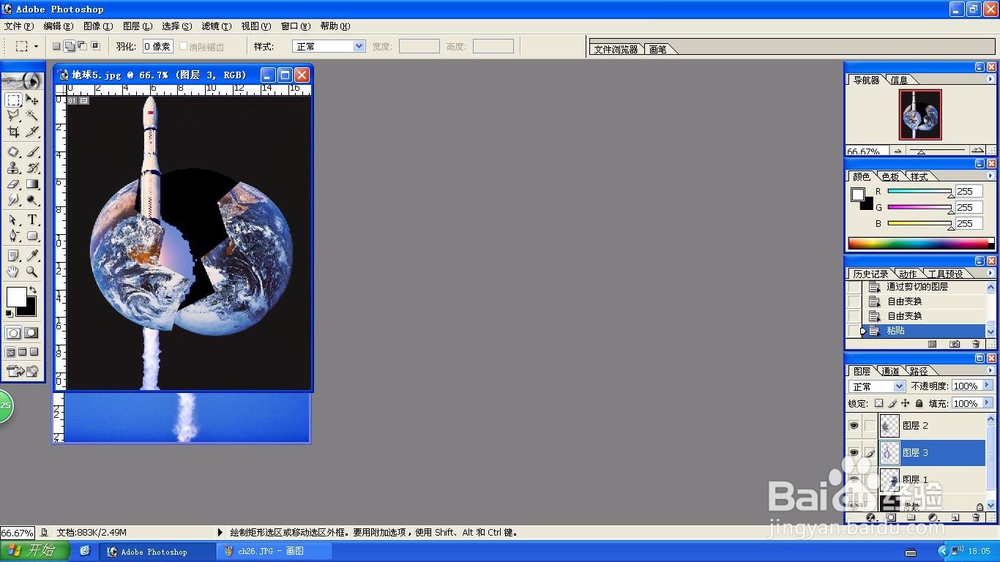1000x562 pixels.
Task: Hide layer 图层 3 via eye icon
Action: [854, 452]
